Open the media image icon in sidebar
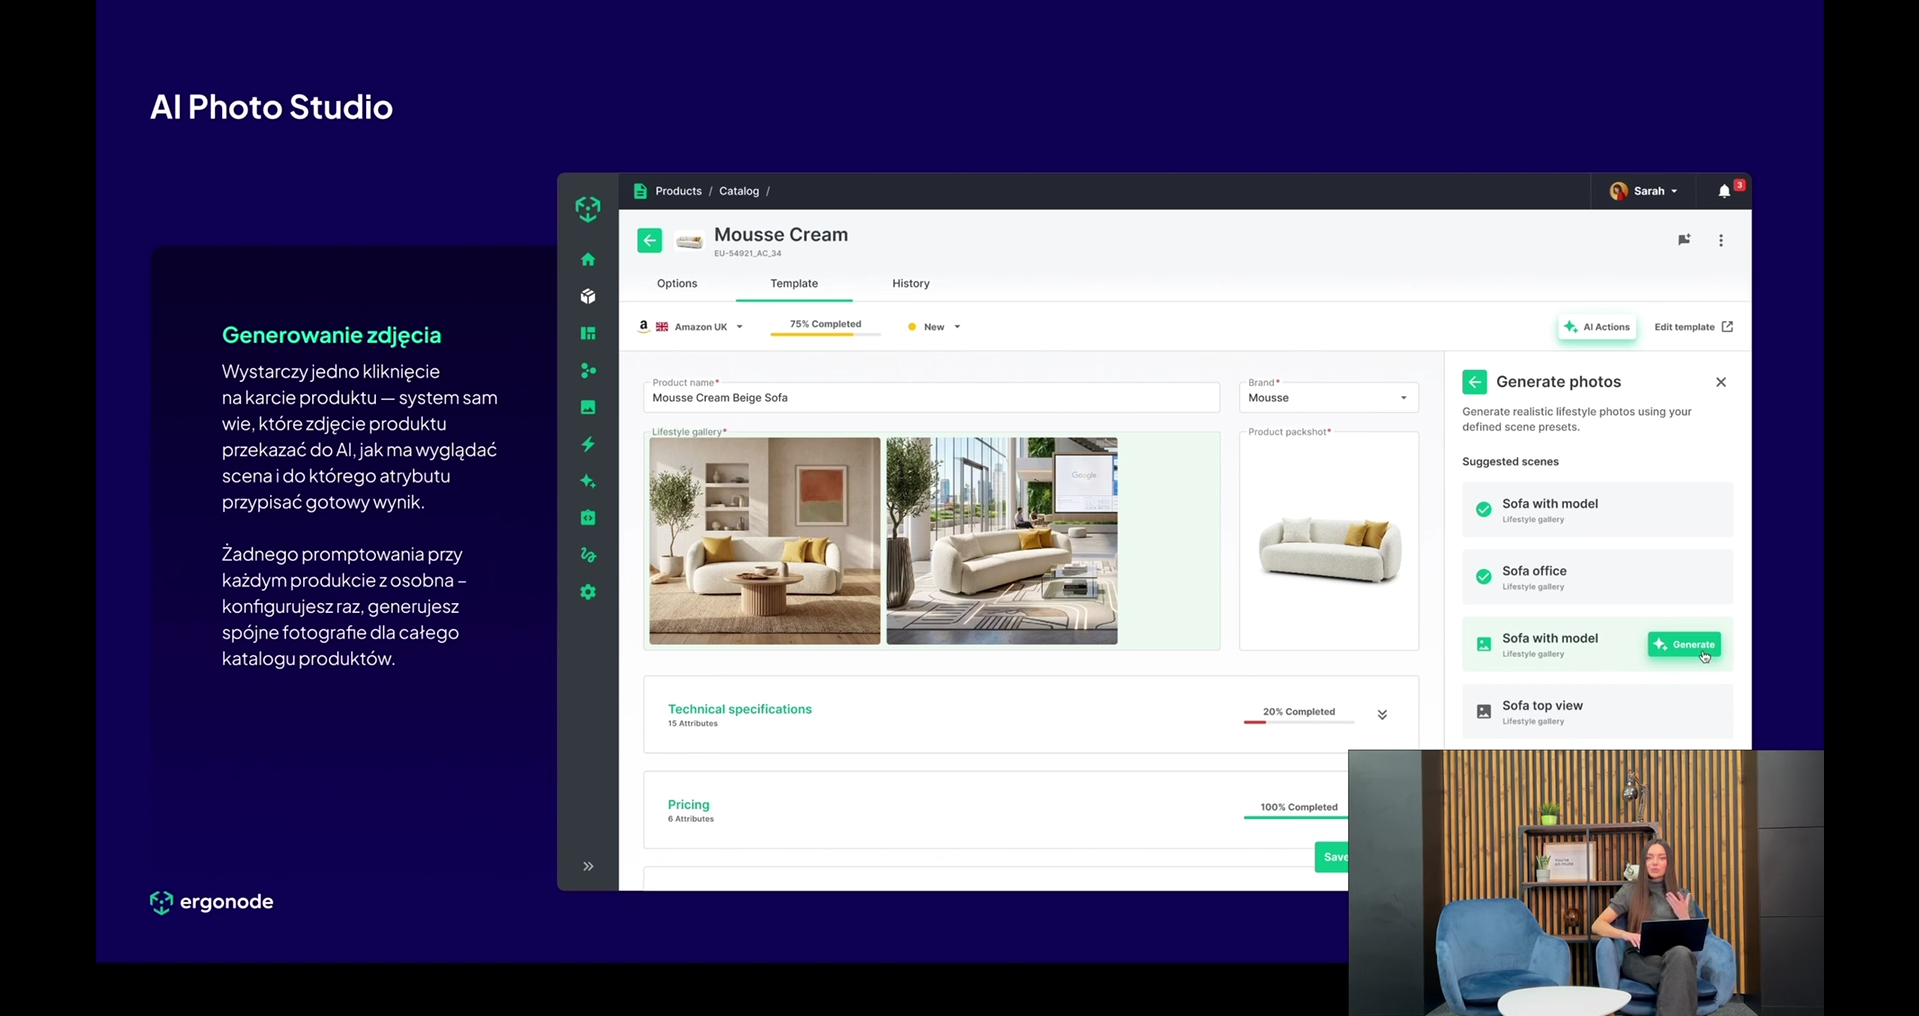1919x1016 pixels. coord(588,407)
